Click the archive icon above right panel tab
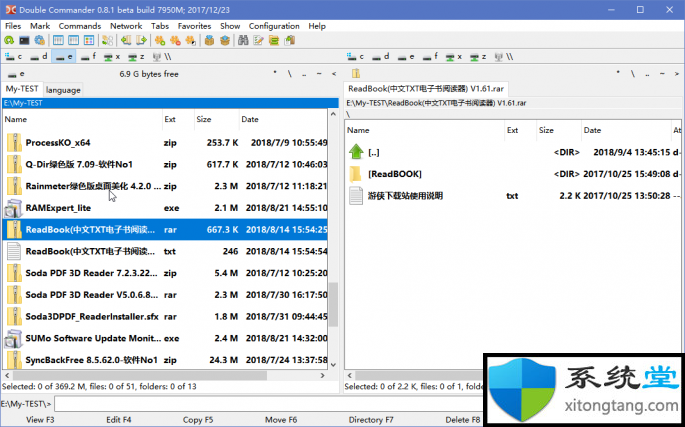 pyautogui.click(x=356, y=73)
